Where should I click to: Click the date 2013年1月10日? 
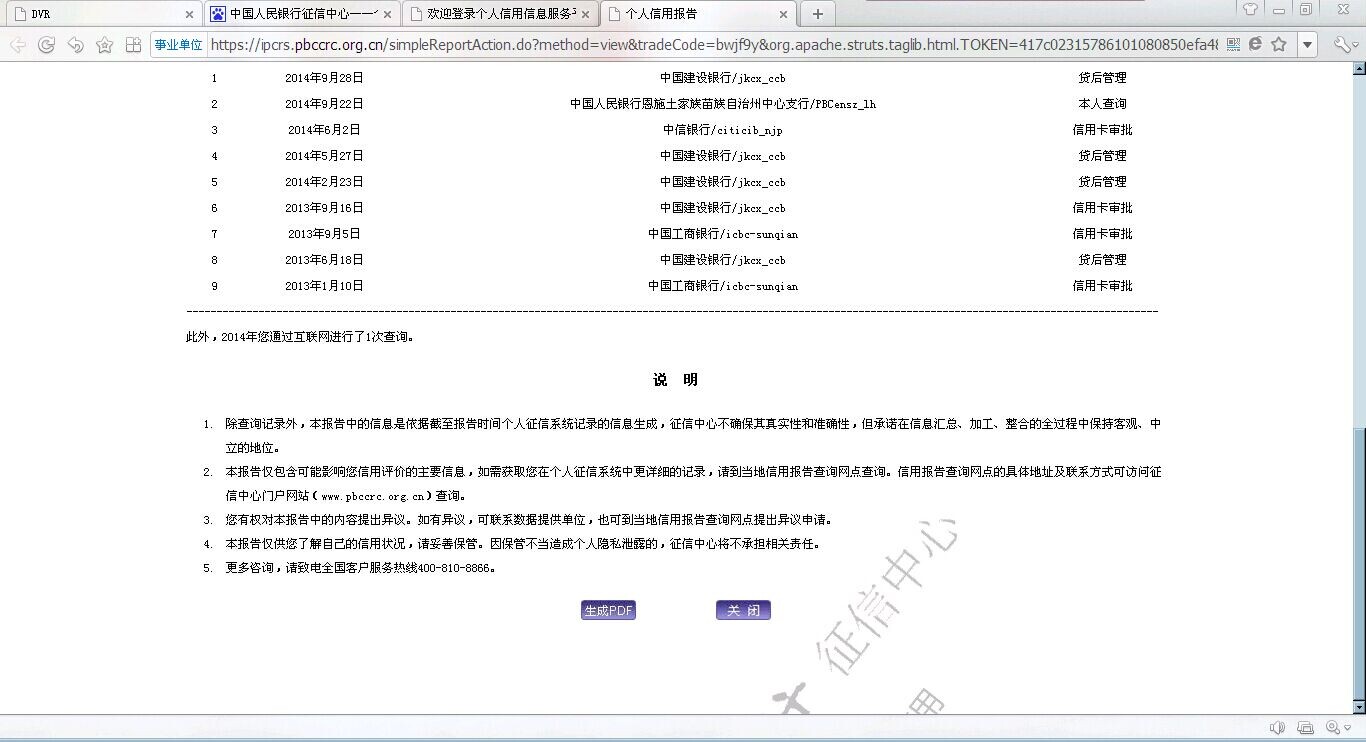pos(324,286)
